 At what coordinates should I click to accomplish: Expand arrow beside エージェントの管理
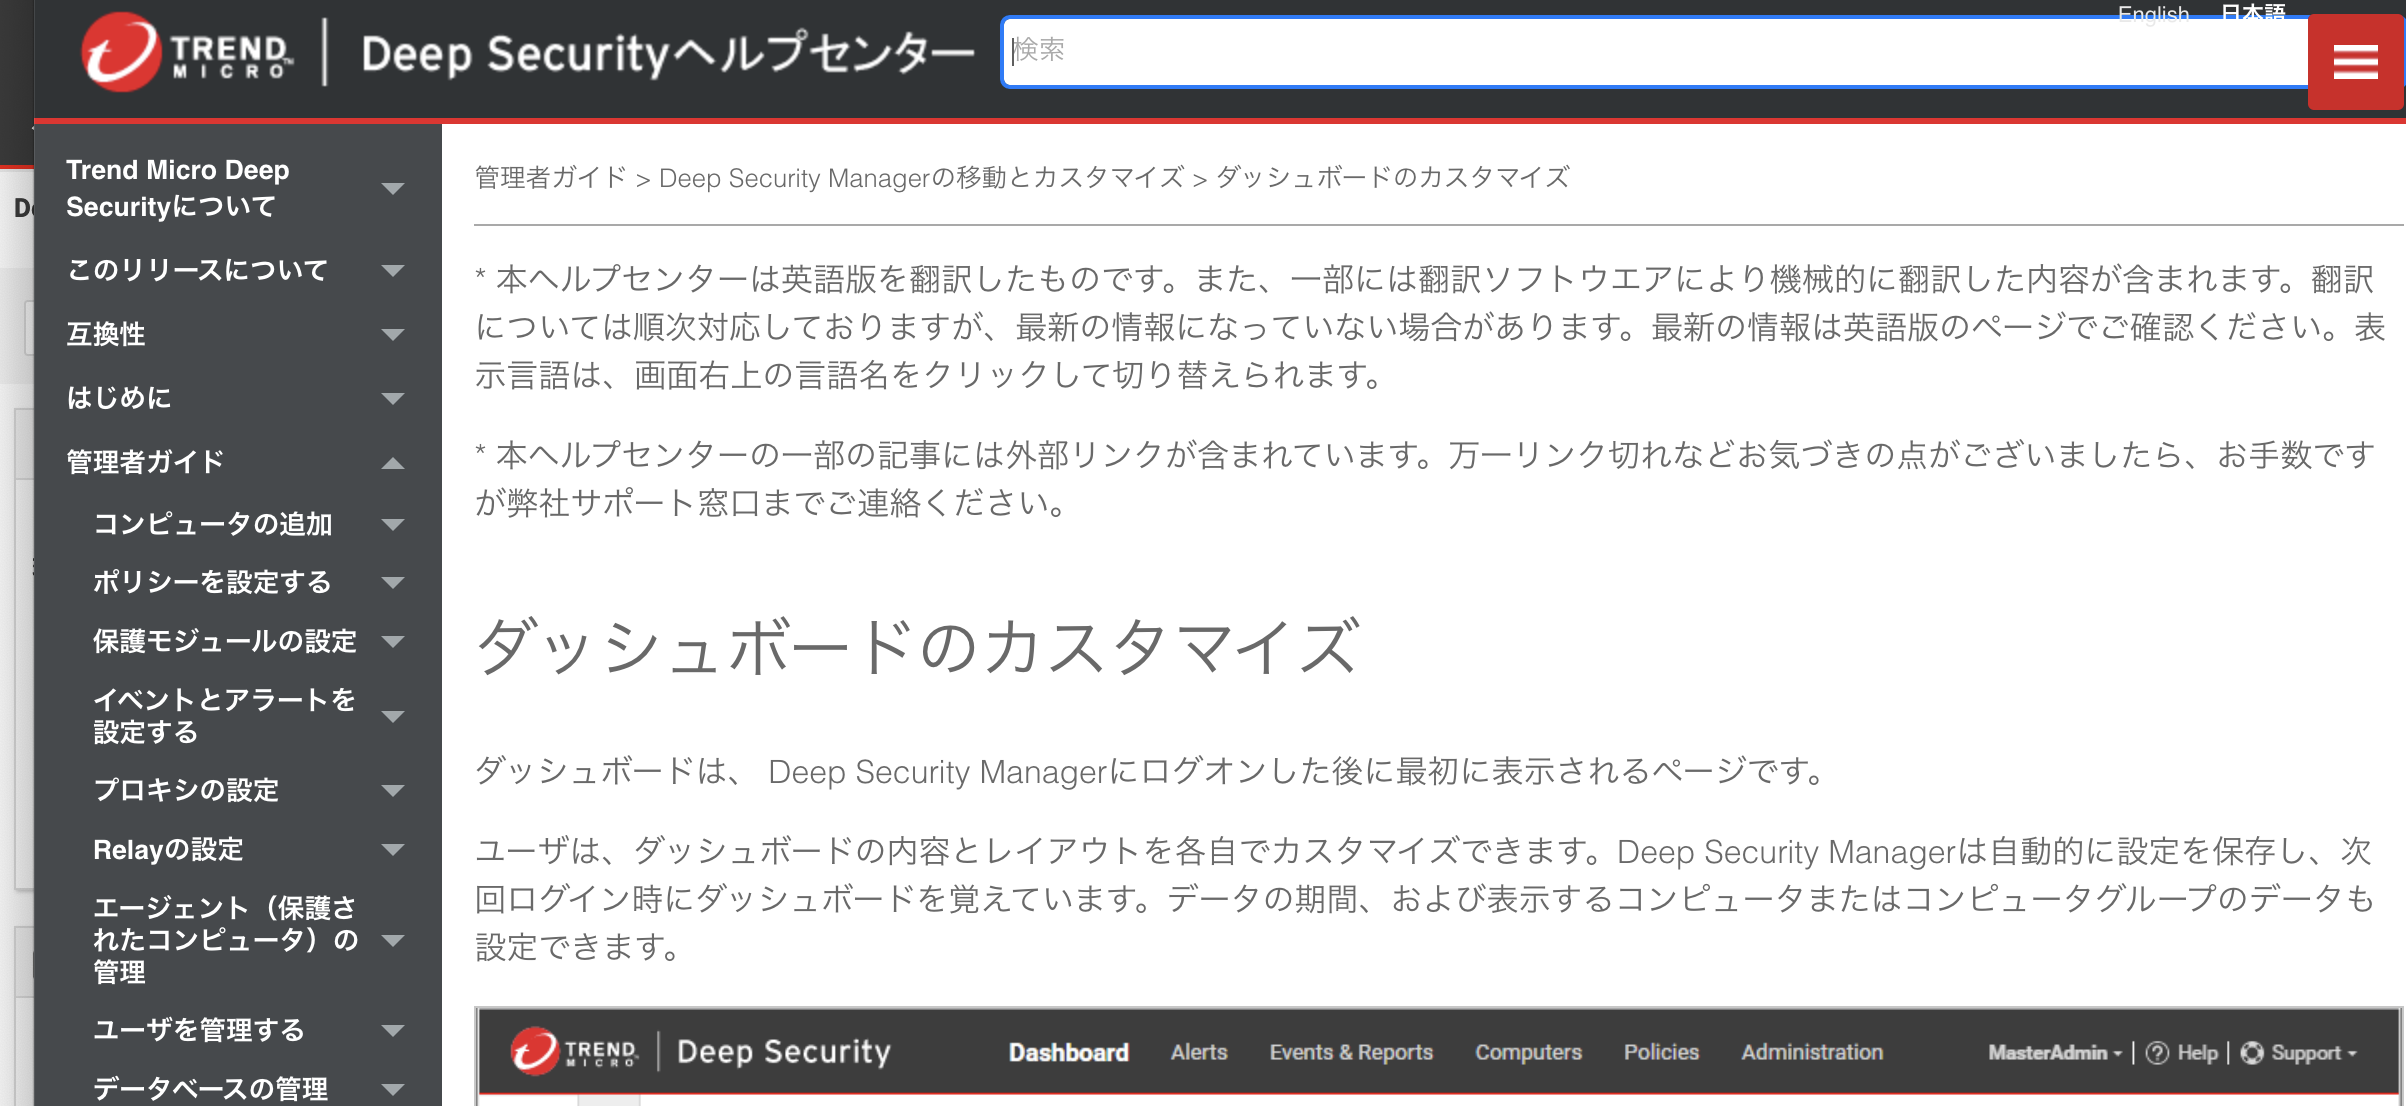[x=393, y=940]
